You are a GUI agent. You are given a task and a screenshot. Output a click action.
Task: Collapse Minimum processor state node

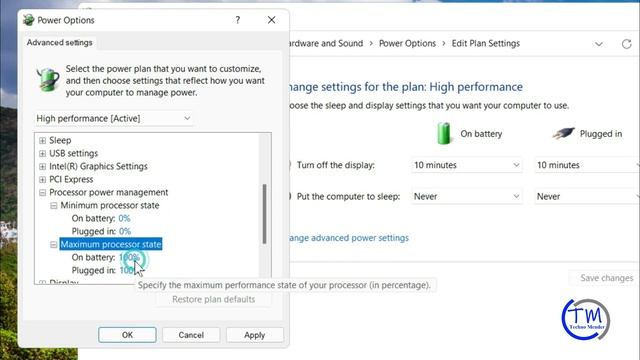(x=53, y=206)
